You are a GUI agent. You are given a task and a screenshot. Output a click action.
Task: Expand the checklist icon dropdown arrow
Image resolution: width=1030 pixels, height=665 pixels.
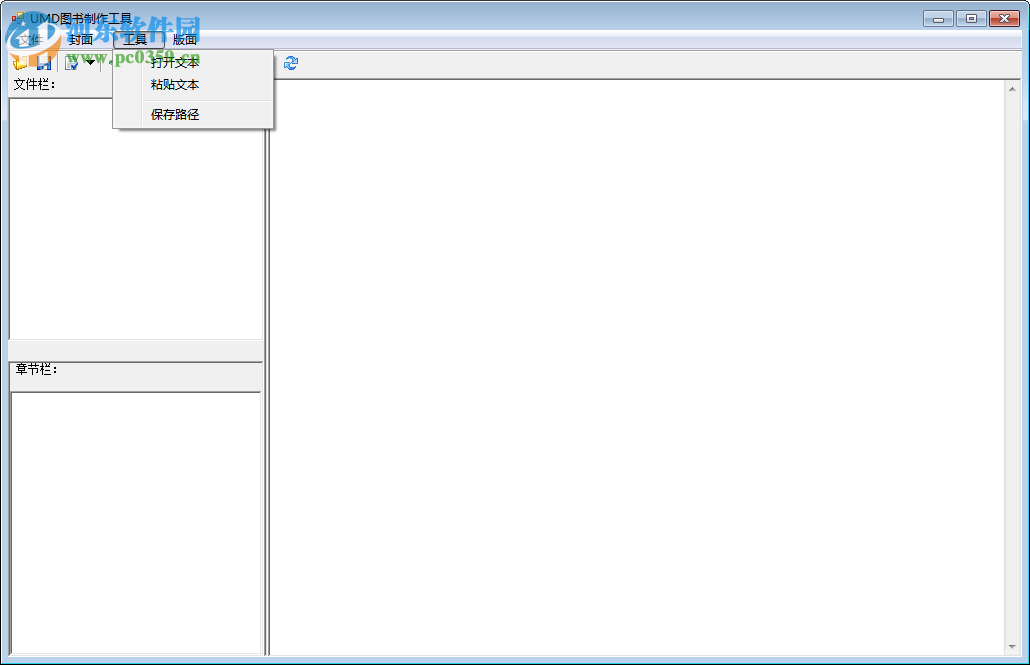90,63
